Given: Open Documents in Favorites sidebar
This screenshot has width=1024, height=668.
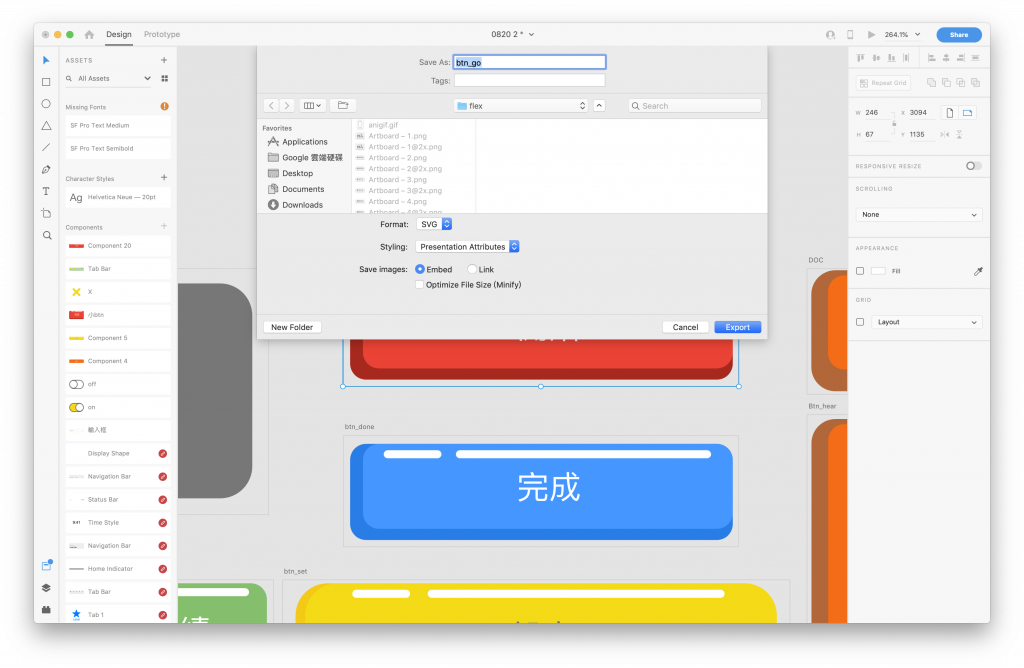Looking at the screenshot, I should [x=296, y=189].
